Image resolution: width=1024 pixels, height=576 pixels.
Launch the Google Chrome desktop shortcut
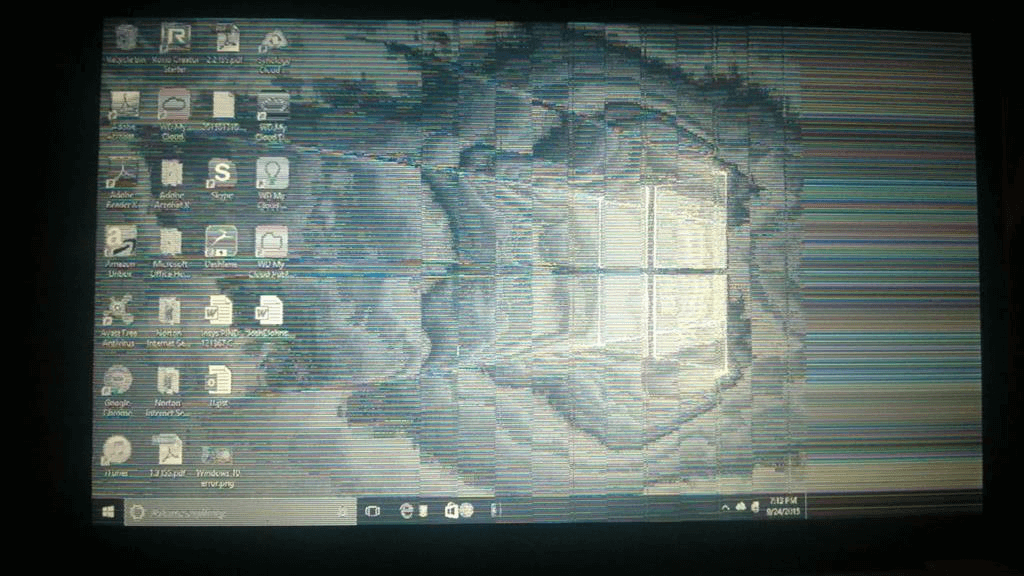[118, 391]
